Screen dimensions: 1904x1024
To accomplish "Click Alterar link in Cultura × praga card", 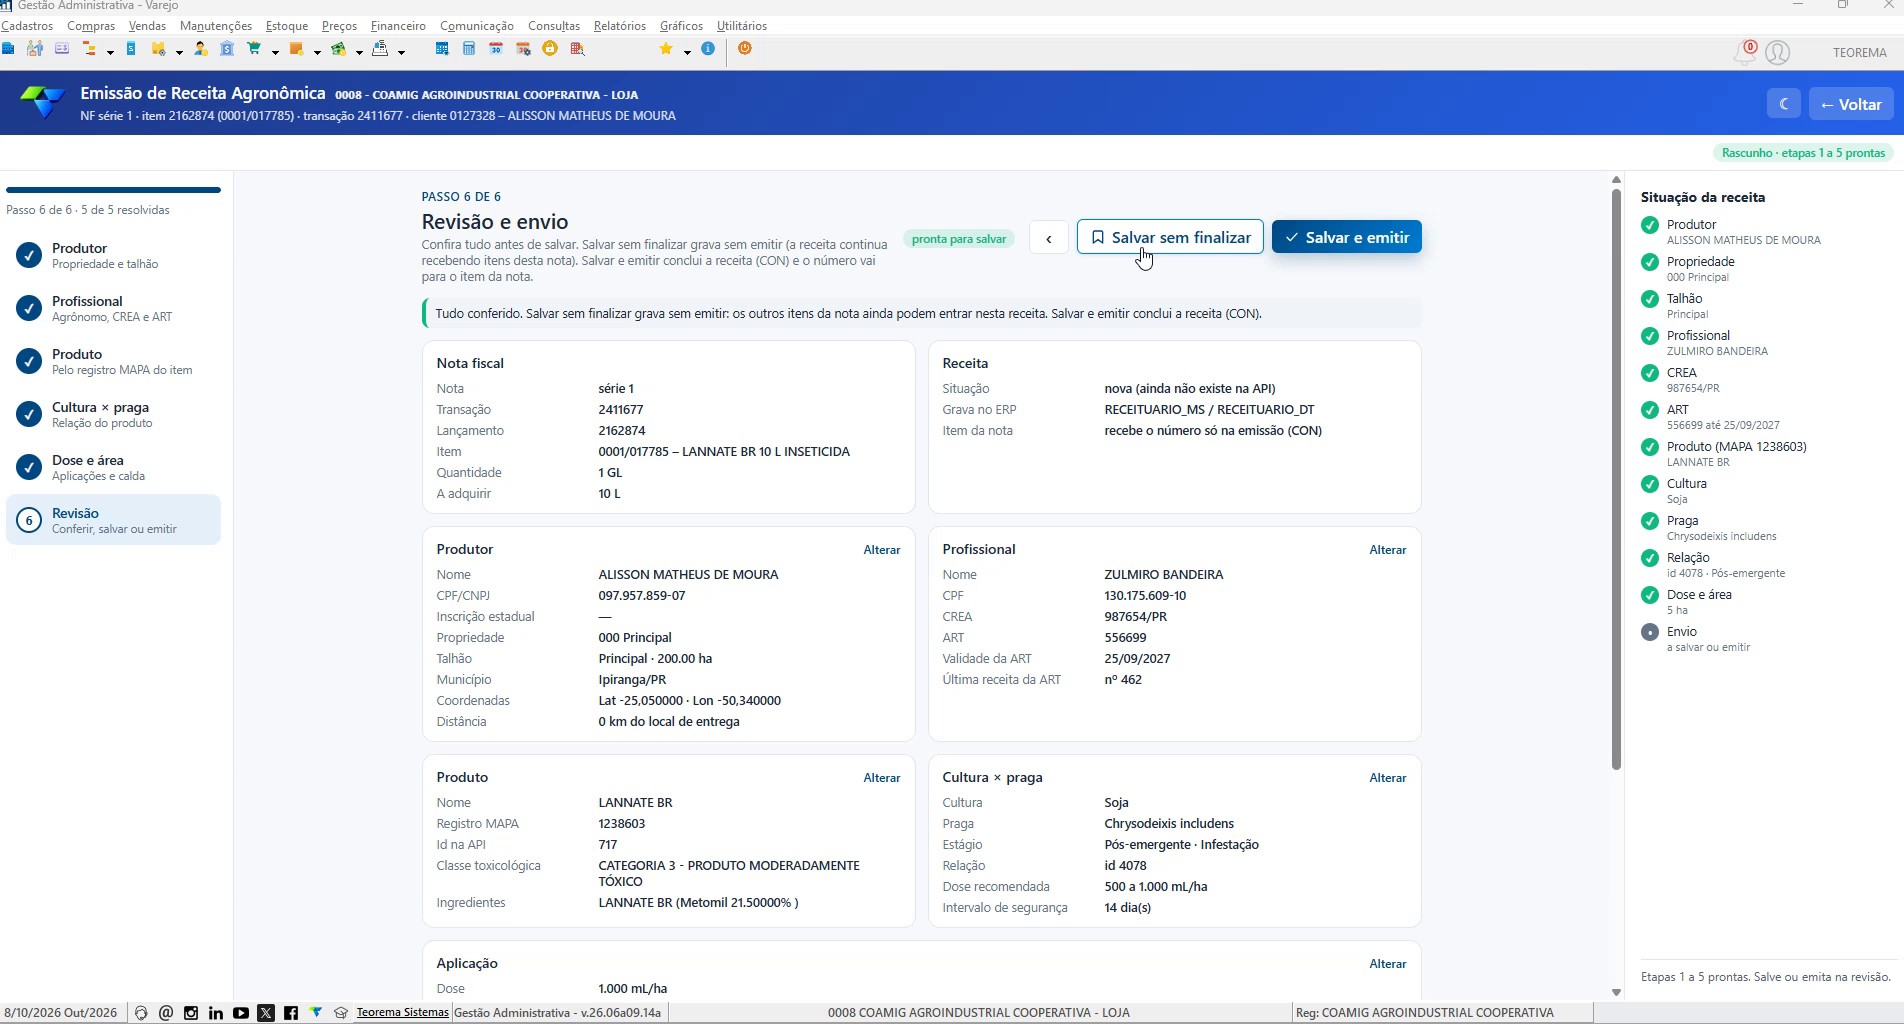I will coord(1388,778).
